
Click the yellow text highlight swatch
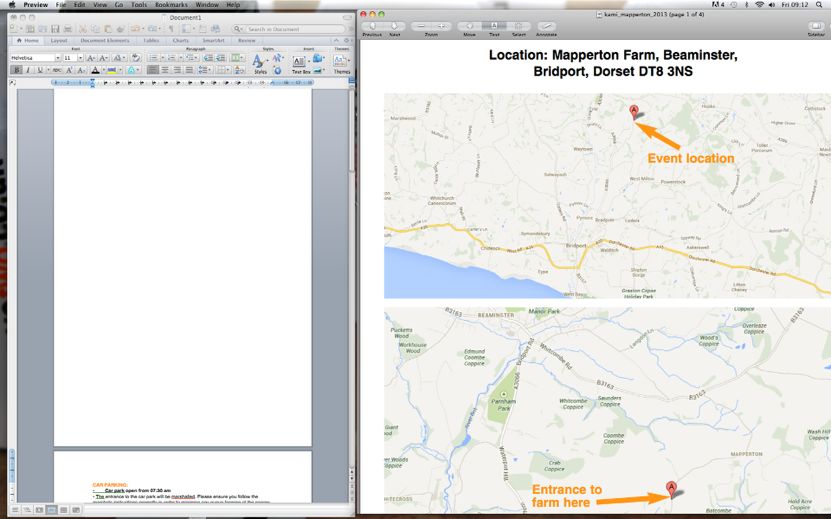(112, 70)
